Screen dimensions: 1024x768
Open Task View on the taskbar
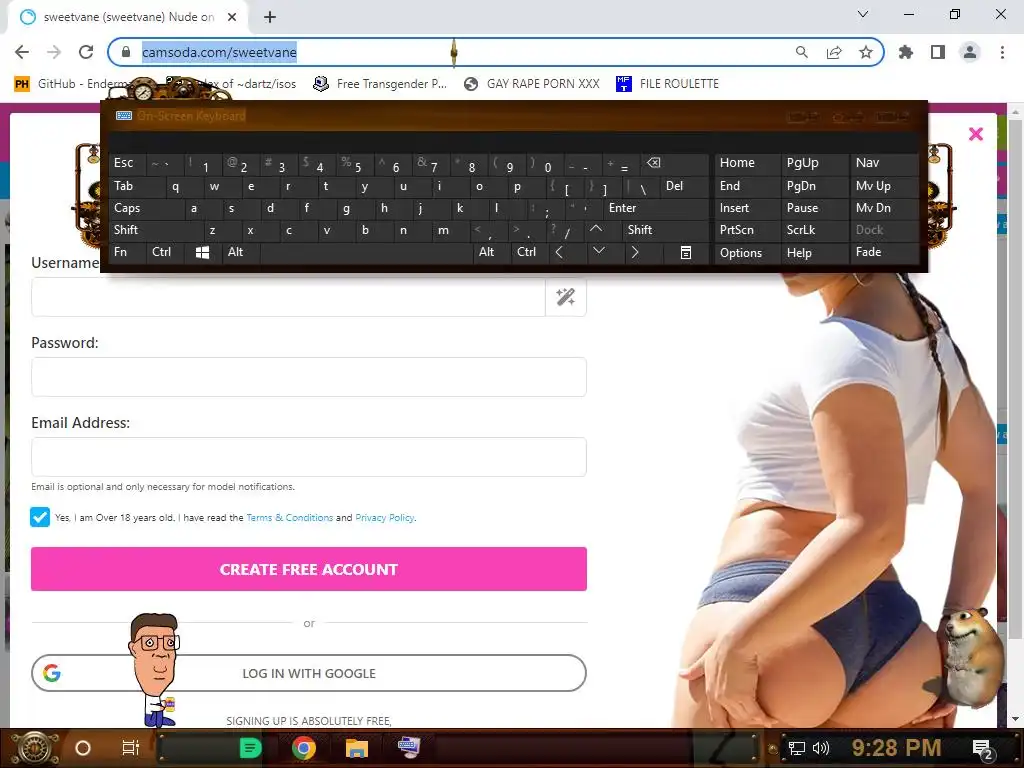pyautogui.click(x=131, y=748)
